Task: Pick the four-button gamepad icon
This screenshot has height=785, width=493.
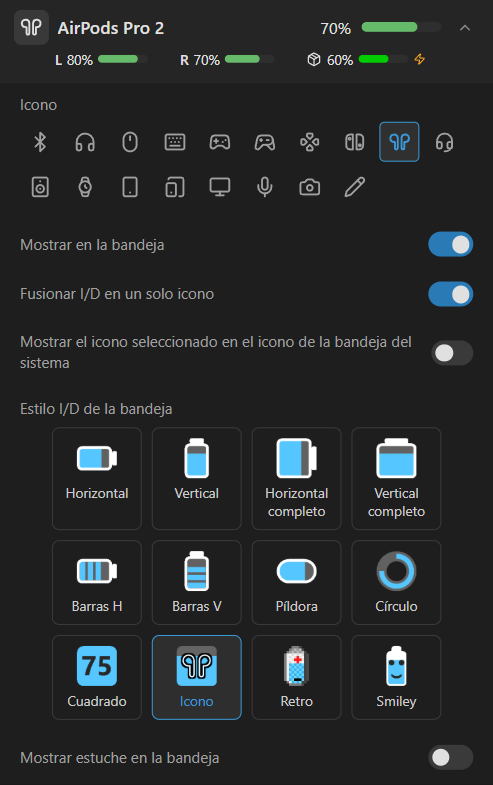Action: tap(310, 142)
